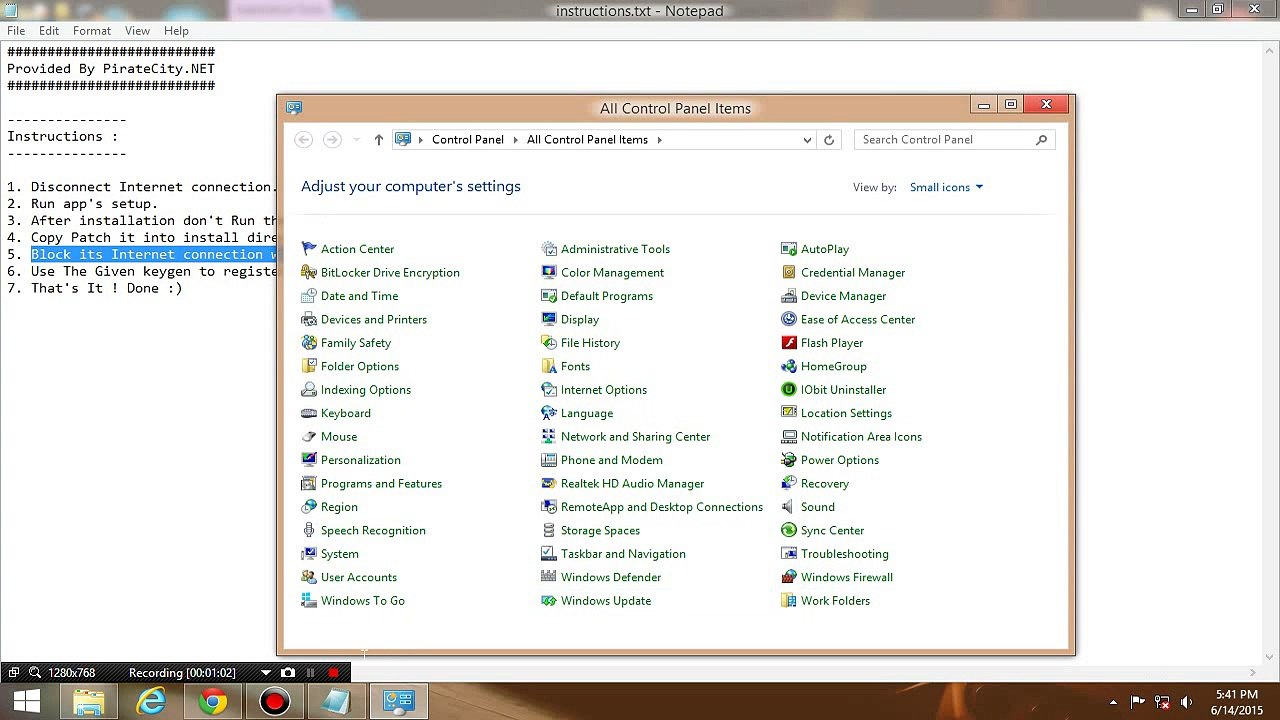Expand the address bar history dropdown

tap(807, 140)
